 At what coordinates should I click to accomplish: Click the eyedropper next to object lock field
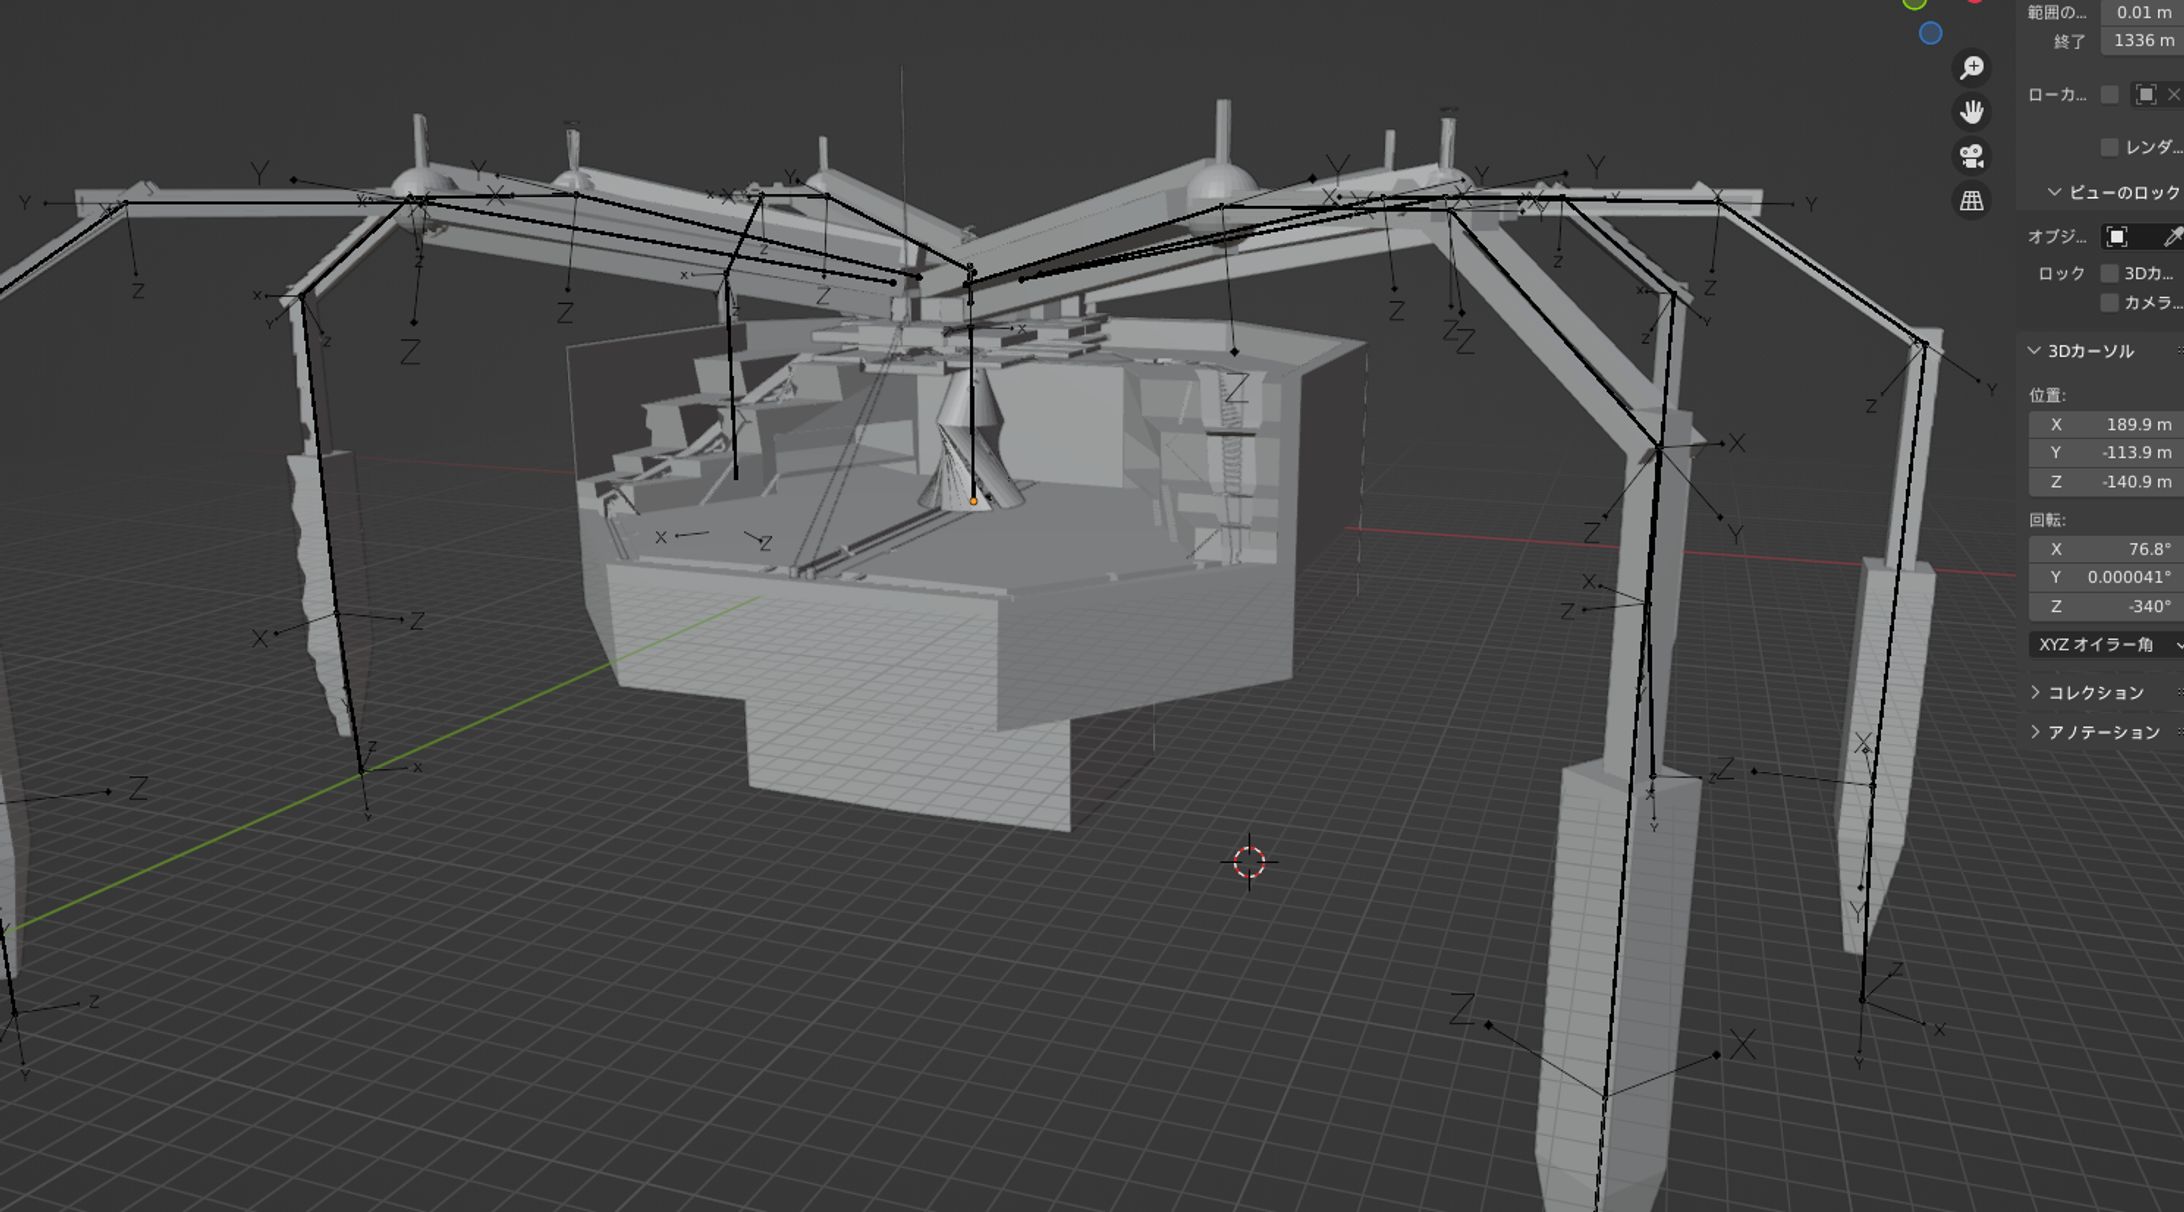2171,237
